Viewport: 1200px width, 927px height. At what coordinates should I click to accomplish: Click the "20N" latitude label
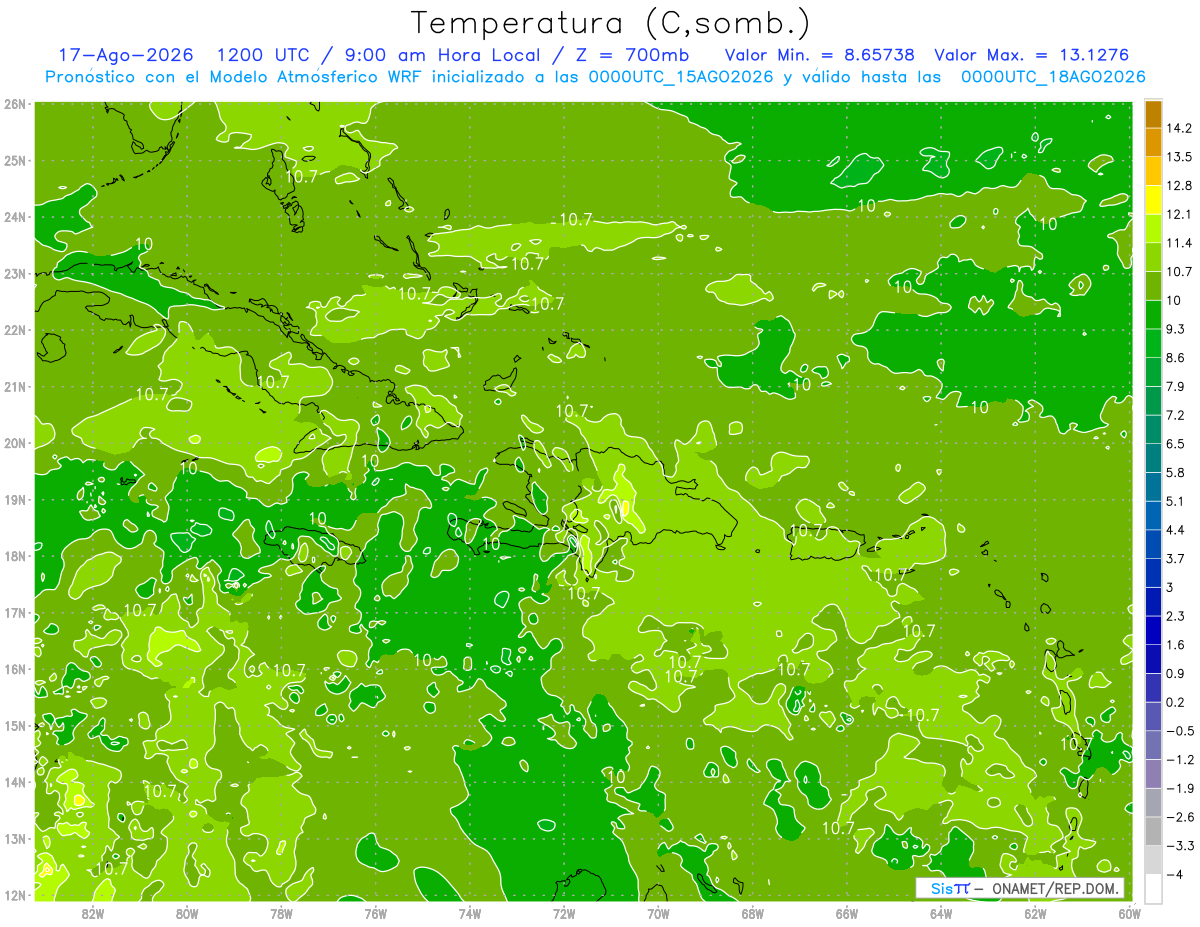pyautogui.click(x=15, y=443)
